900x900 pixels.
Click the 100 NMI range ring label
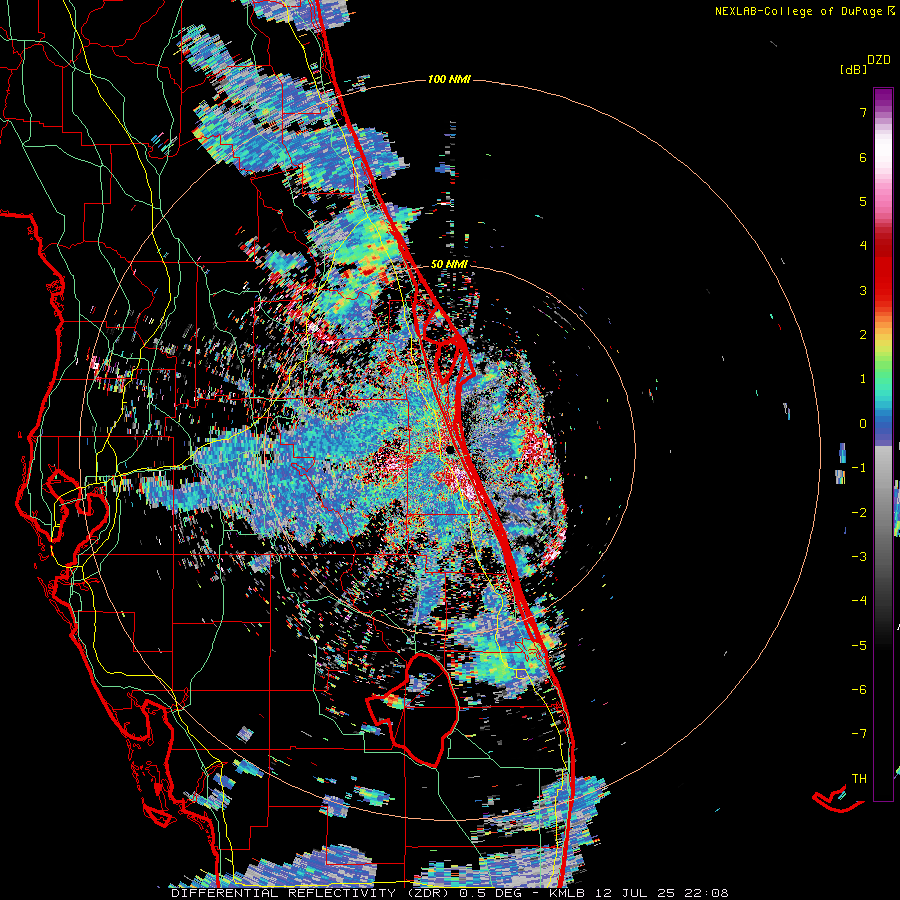point(449,79)
